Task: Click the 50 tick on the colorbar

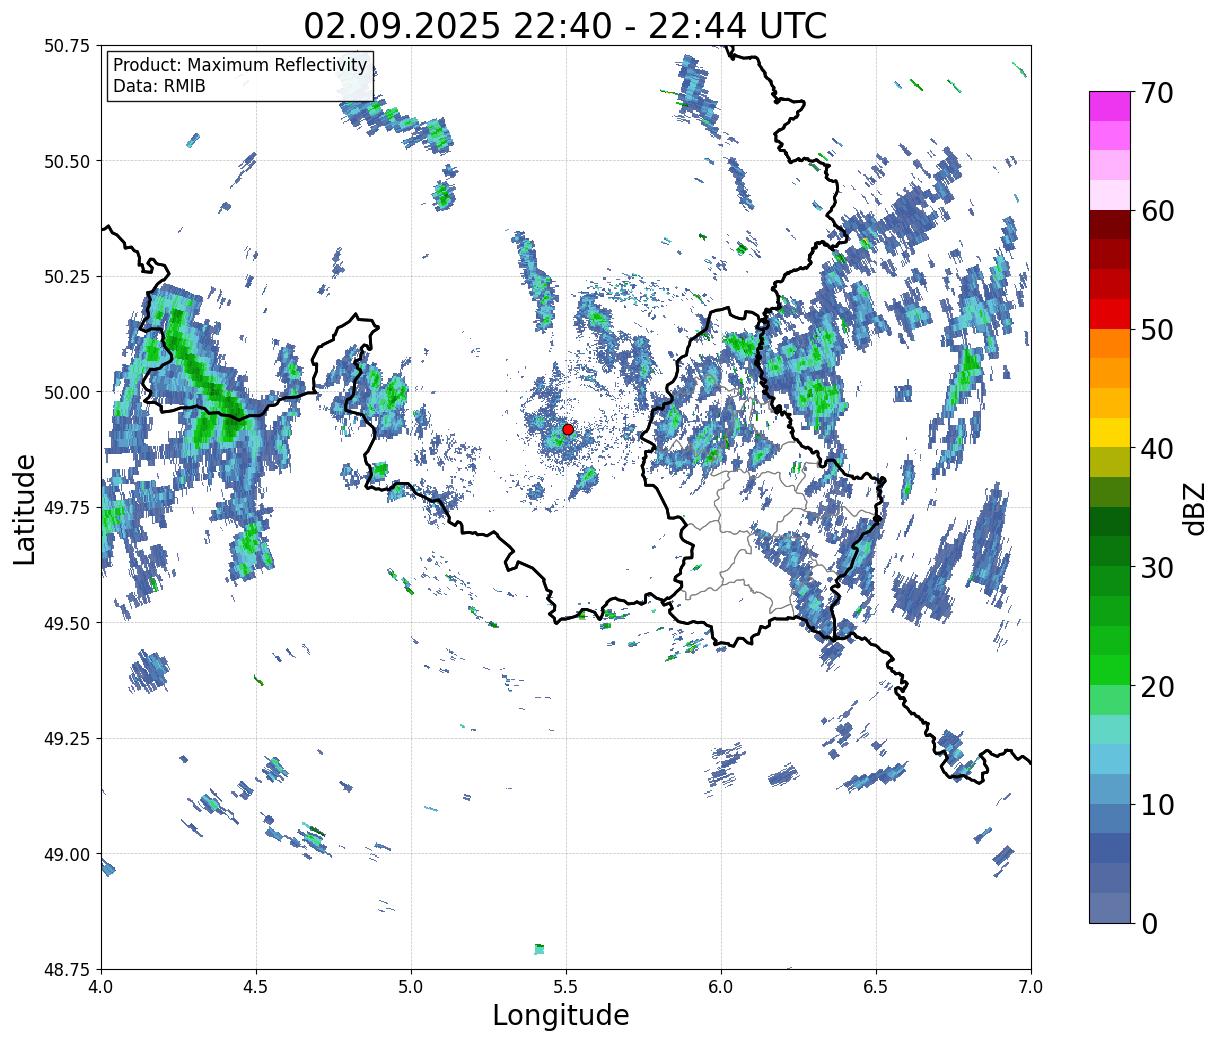Action: [x=1157, y=330]
